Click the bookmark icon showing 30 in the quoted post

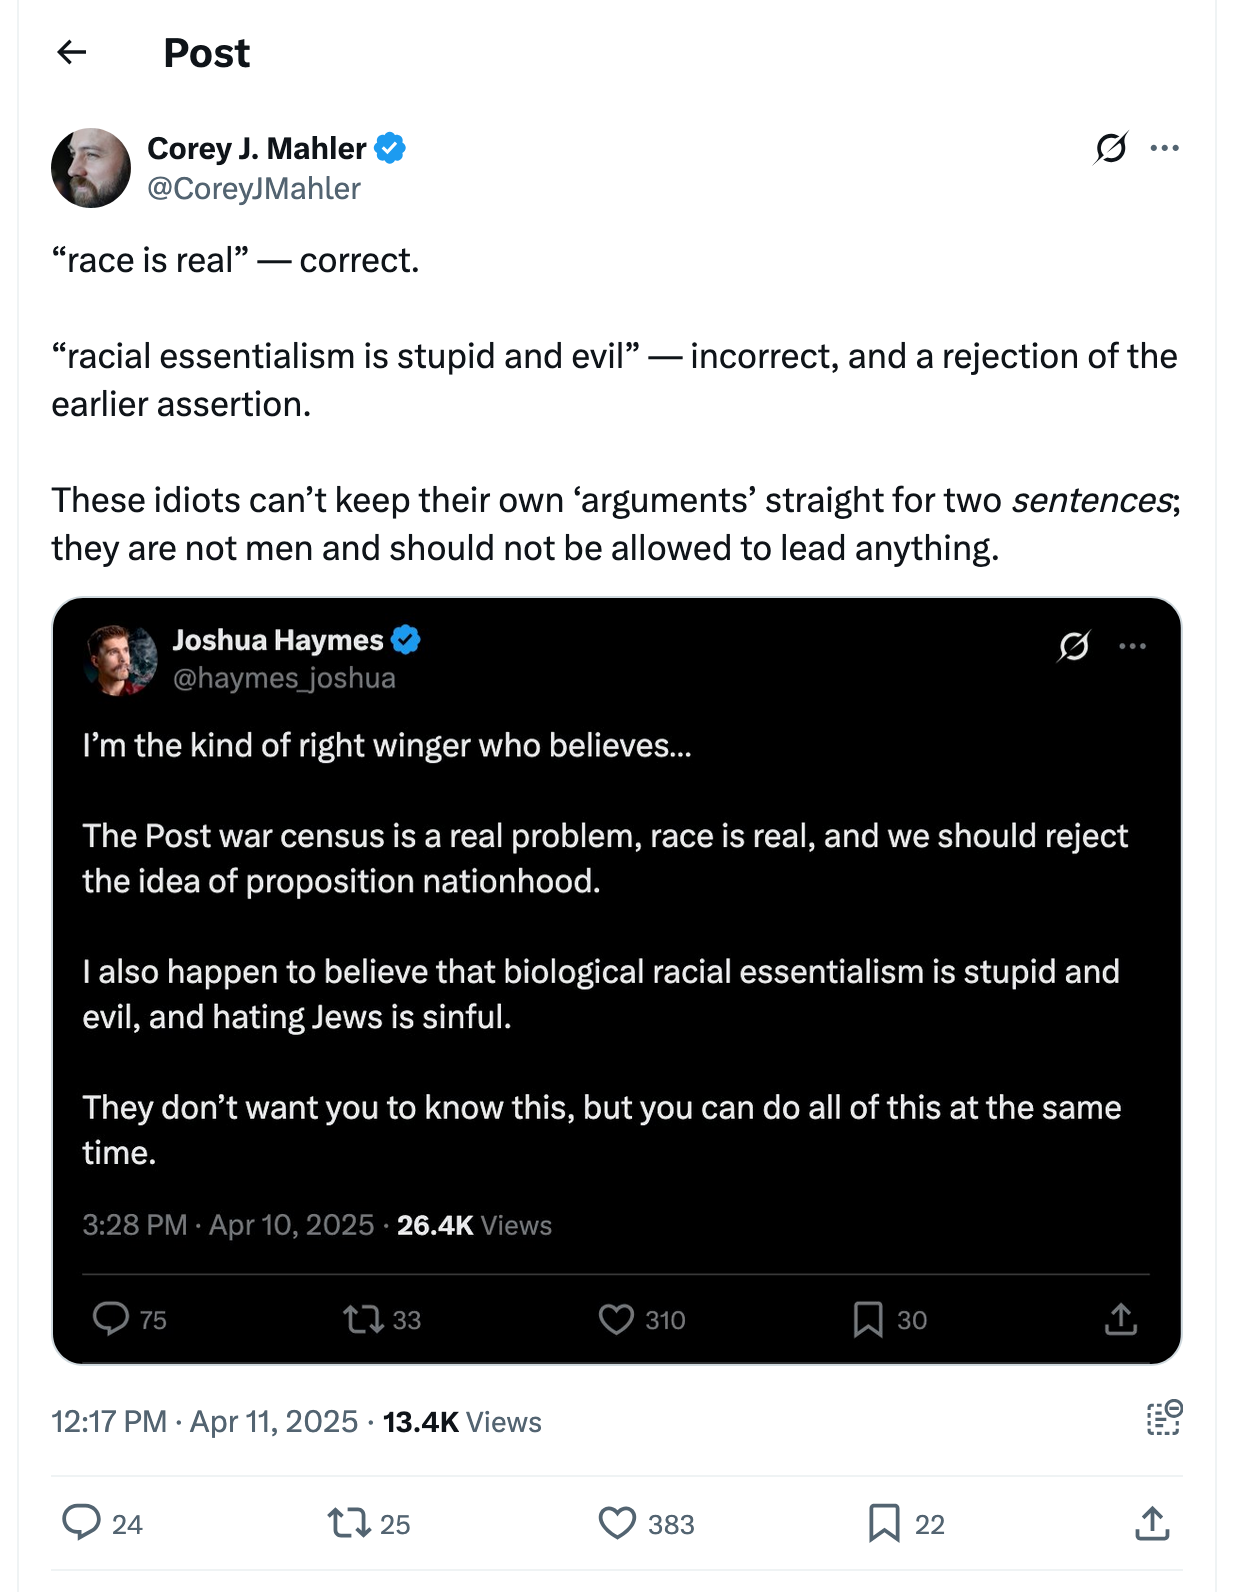pos(867,1319)
